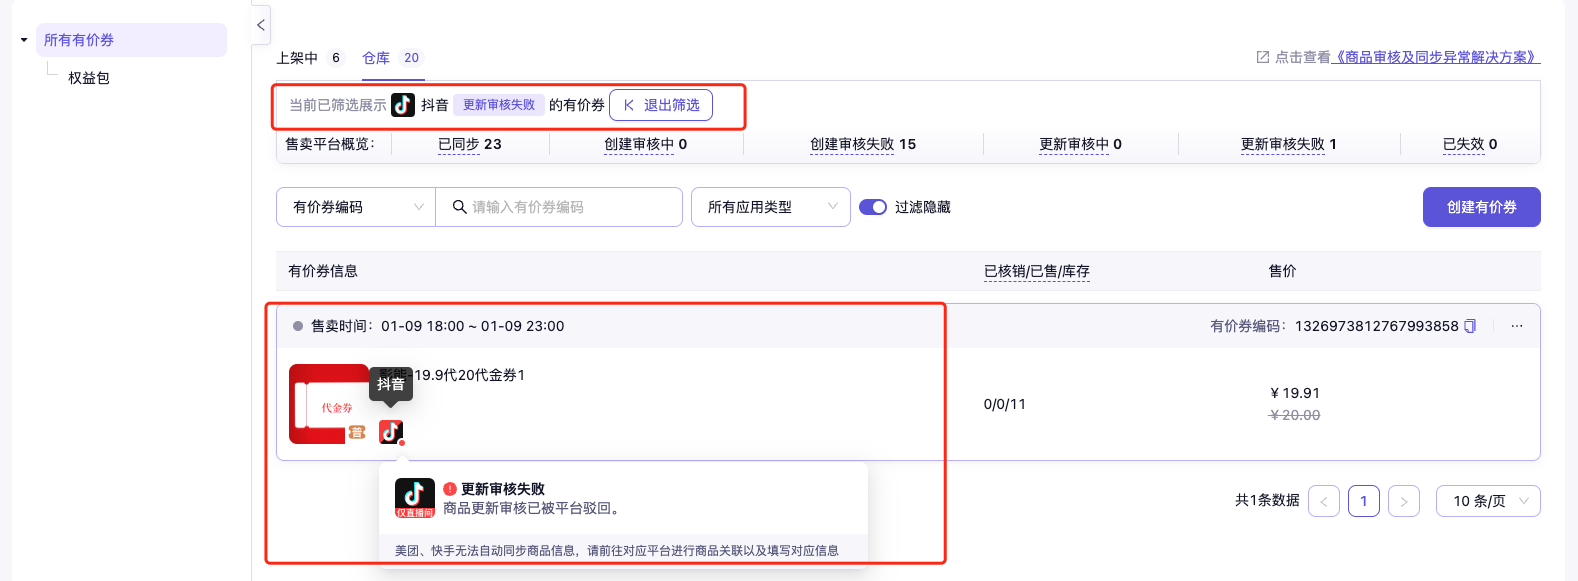The height and width of the screenshot is (581, 1578).
Task: Open the three-dot more options menu
Action: coord(1517,326)
